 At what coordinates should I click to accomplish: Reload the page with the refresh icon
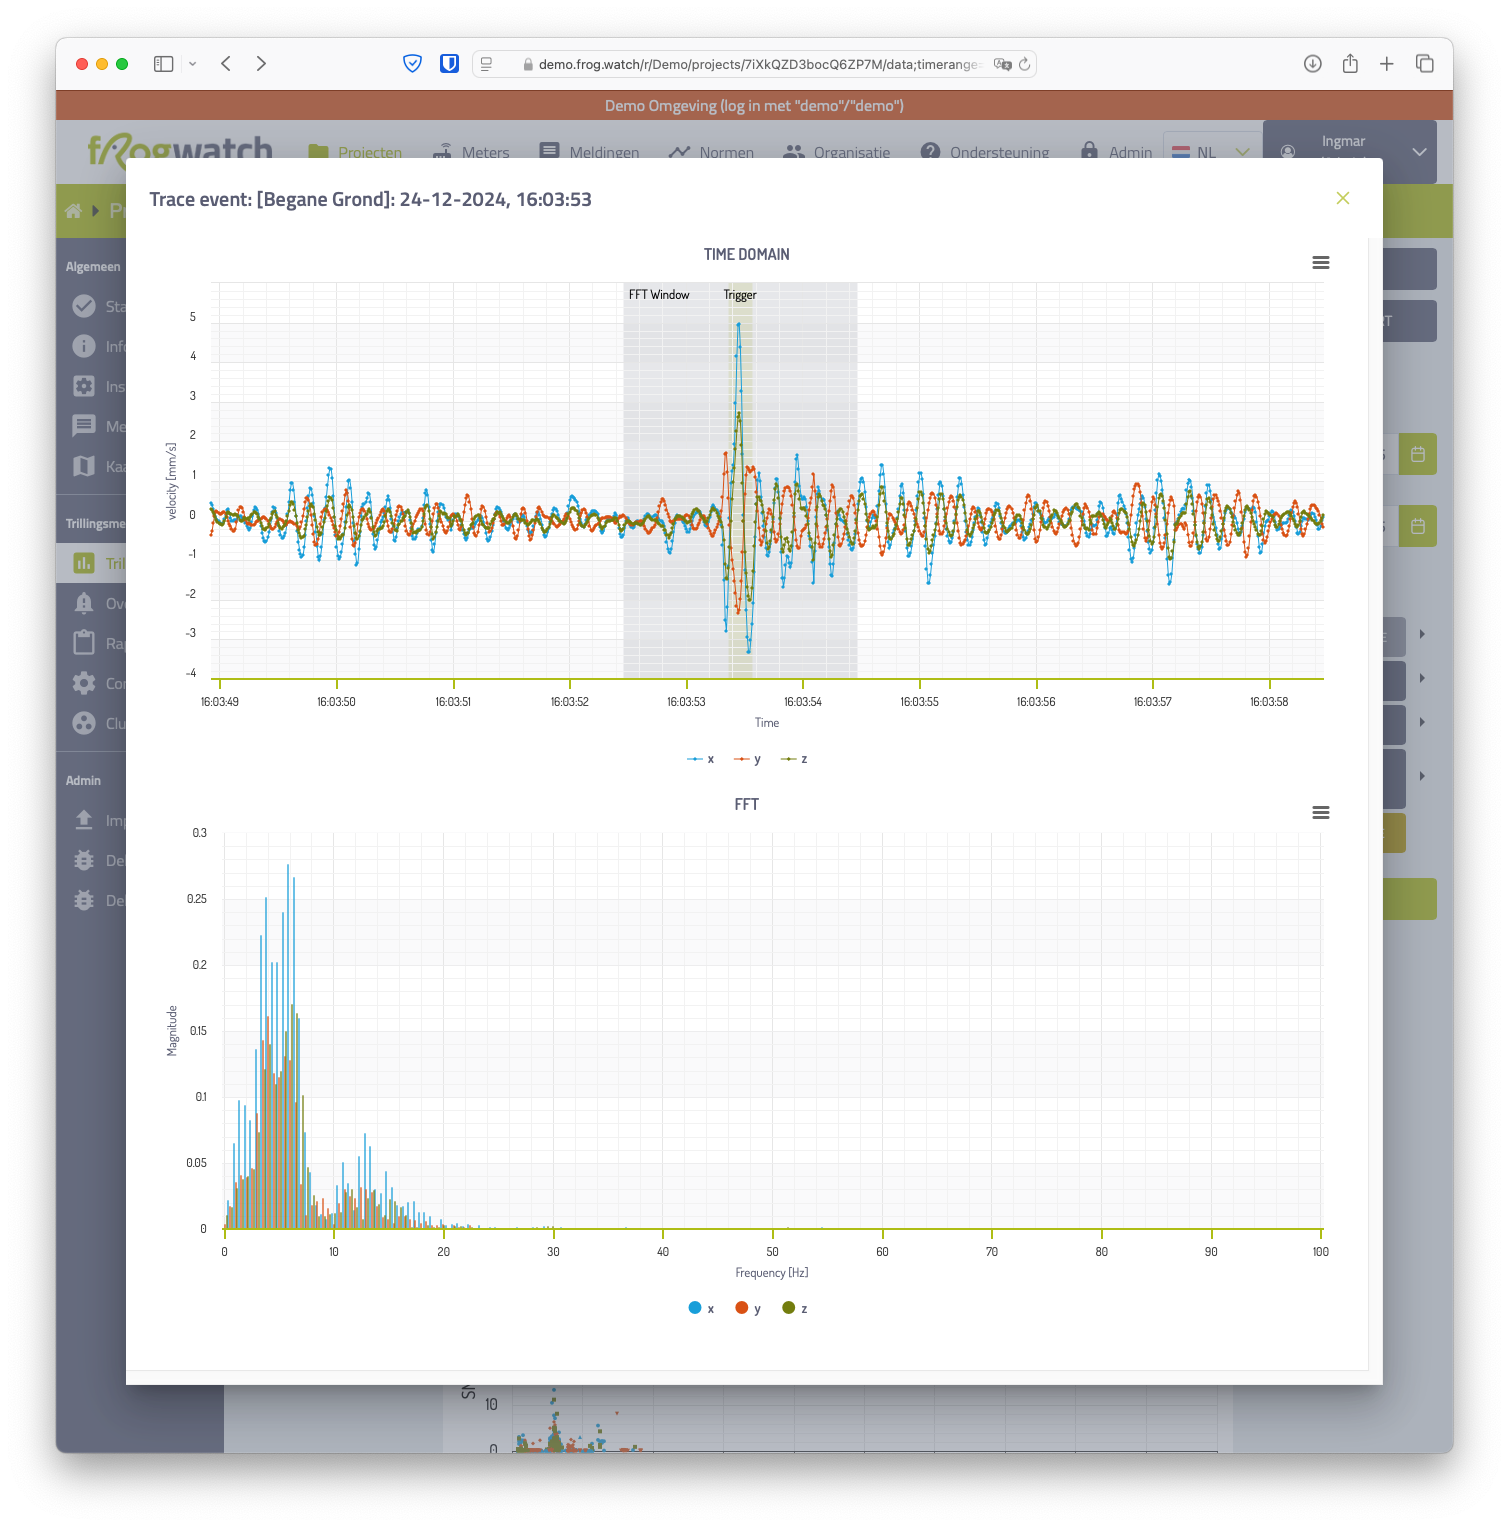1024,64
